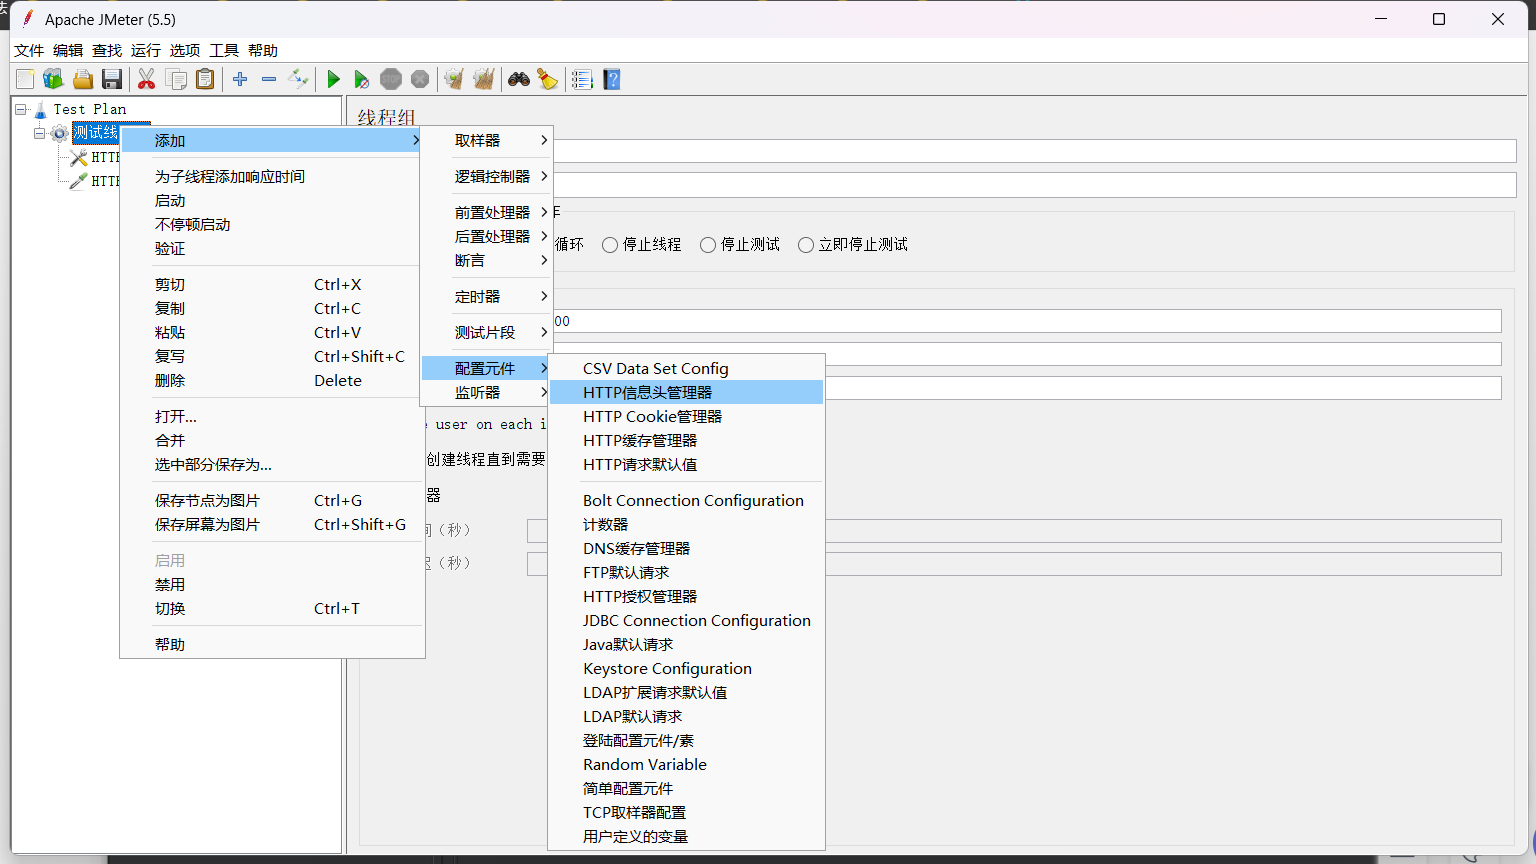
Task: Expand the 后置处理器 submenu
Action: click(x=487, y=237)
